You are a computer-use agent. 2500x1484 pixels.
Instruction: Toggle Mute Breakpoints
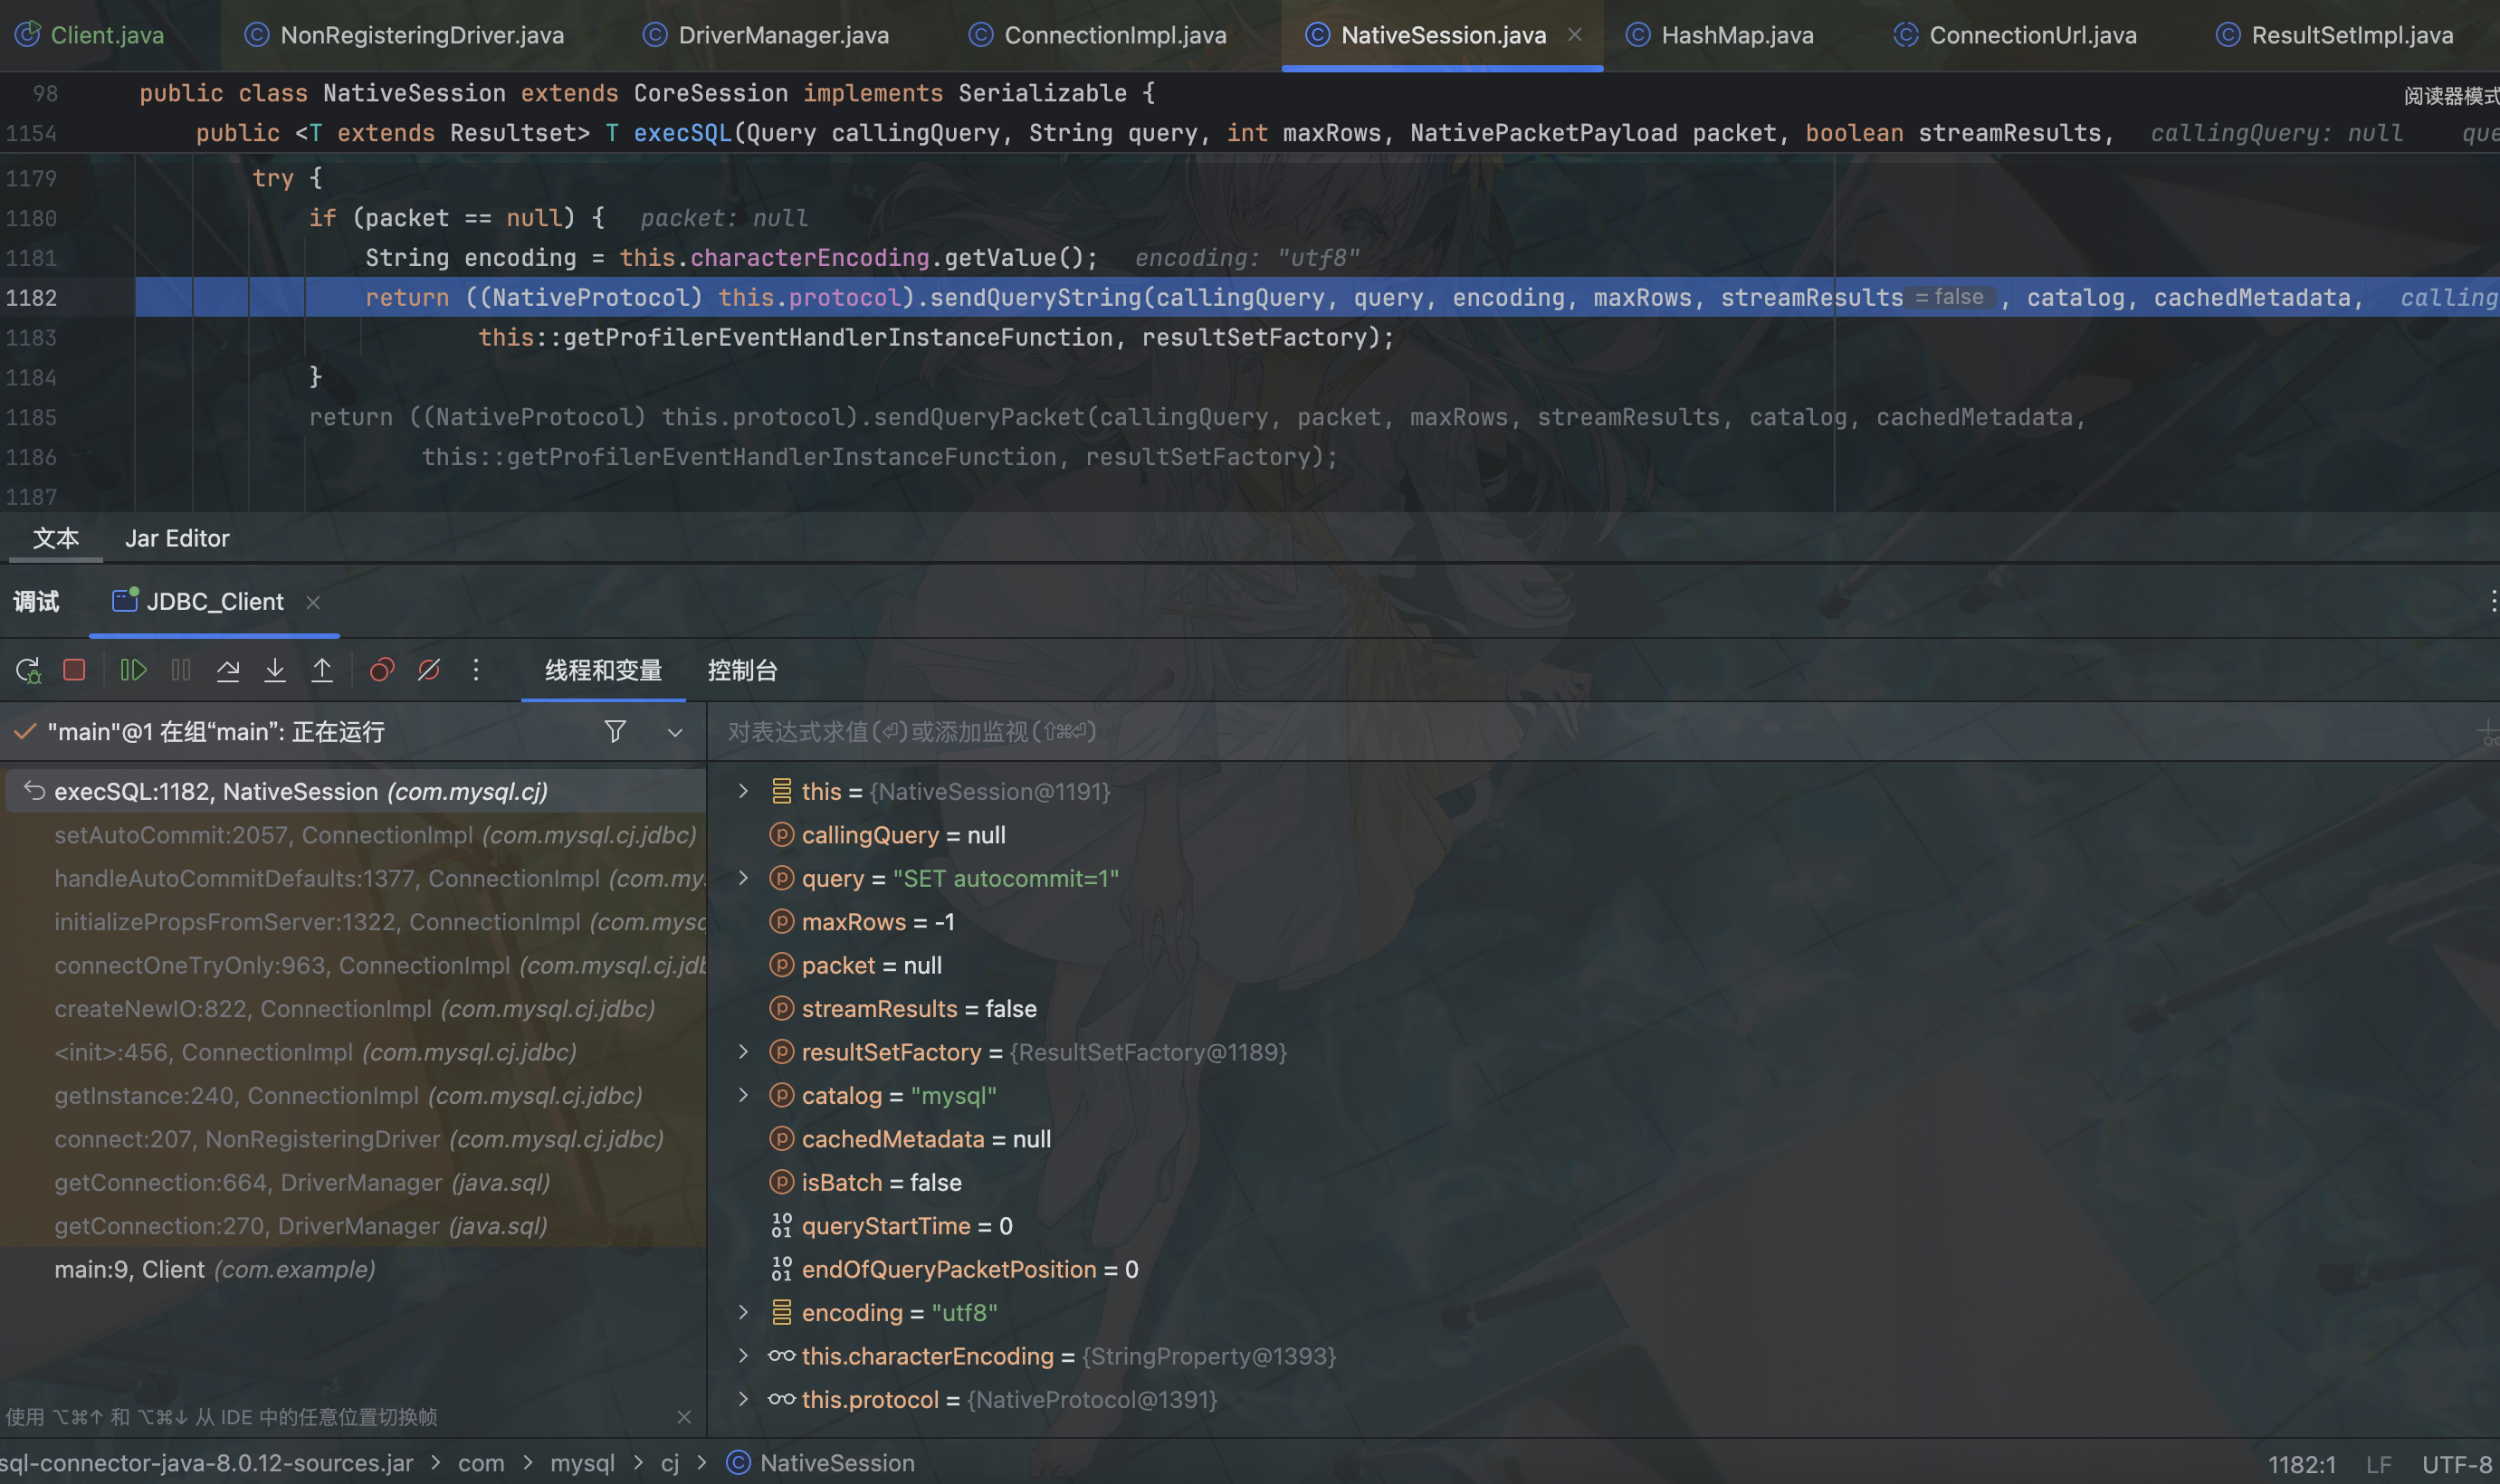pyautogui.click(x=429, y=670)
